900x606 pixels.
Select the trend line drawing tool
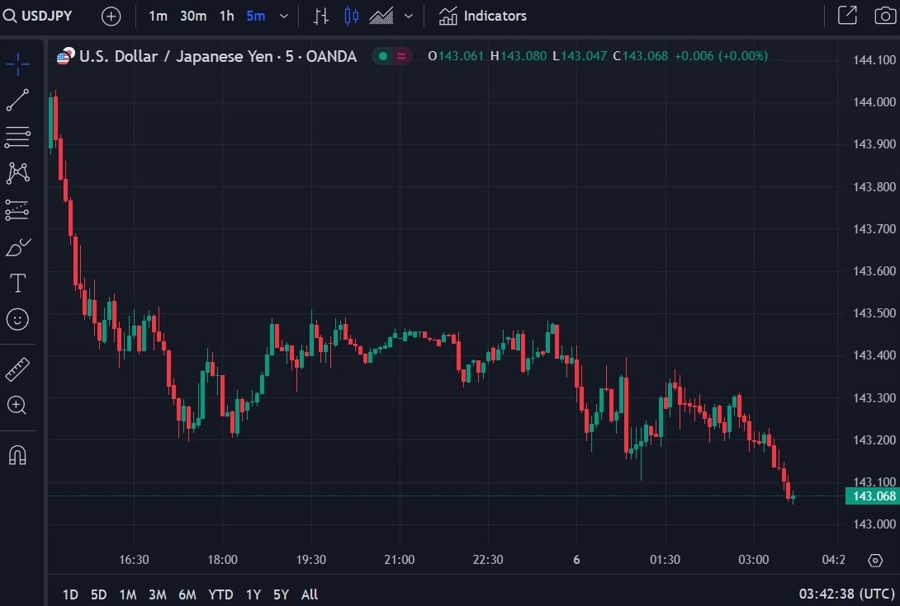tap(18, 100)
